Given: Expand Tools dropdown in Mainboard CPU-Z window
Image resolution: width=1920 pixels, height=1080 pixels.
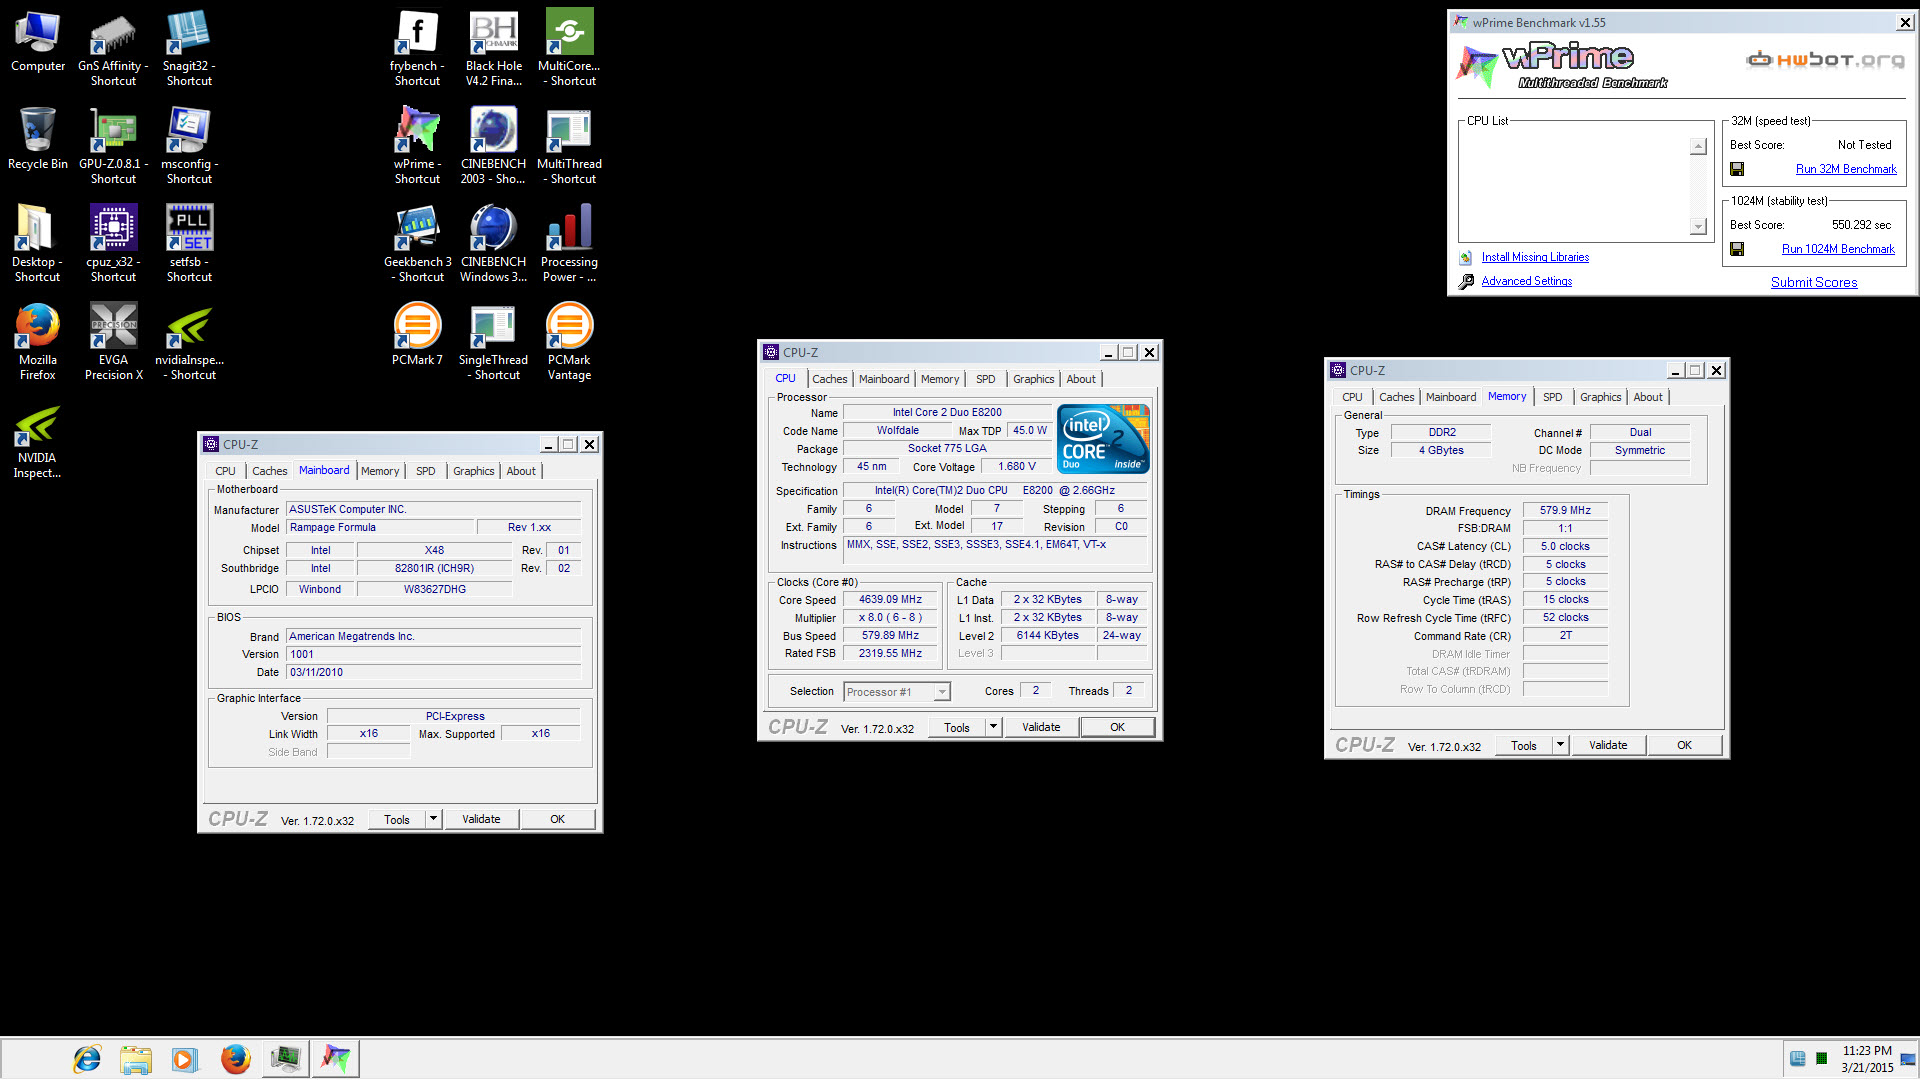Looking at the screenshot, I should [433, 819].
